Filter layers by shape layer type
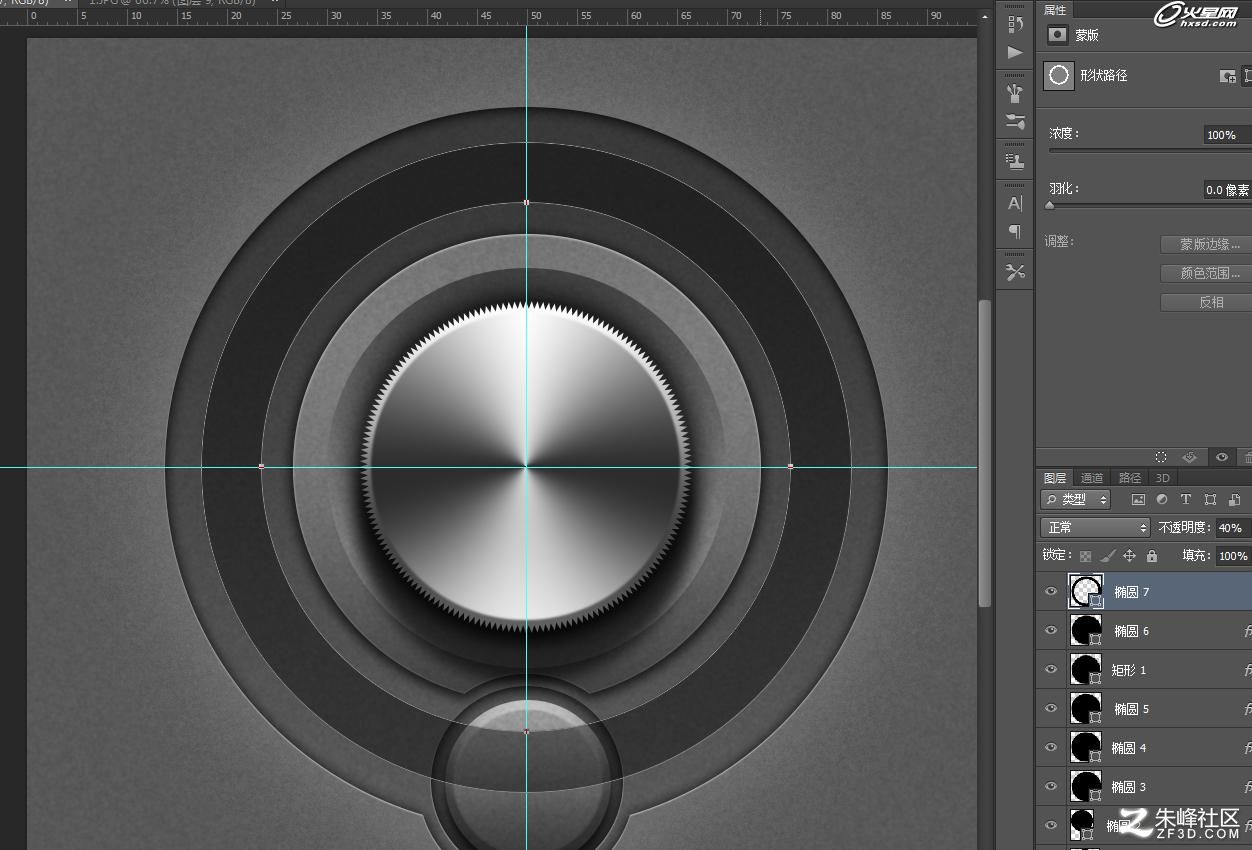 click(x=1210, y=500)
